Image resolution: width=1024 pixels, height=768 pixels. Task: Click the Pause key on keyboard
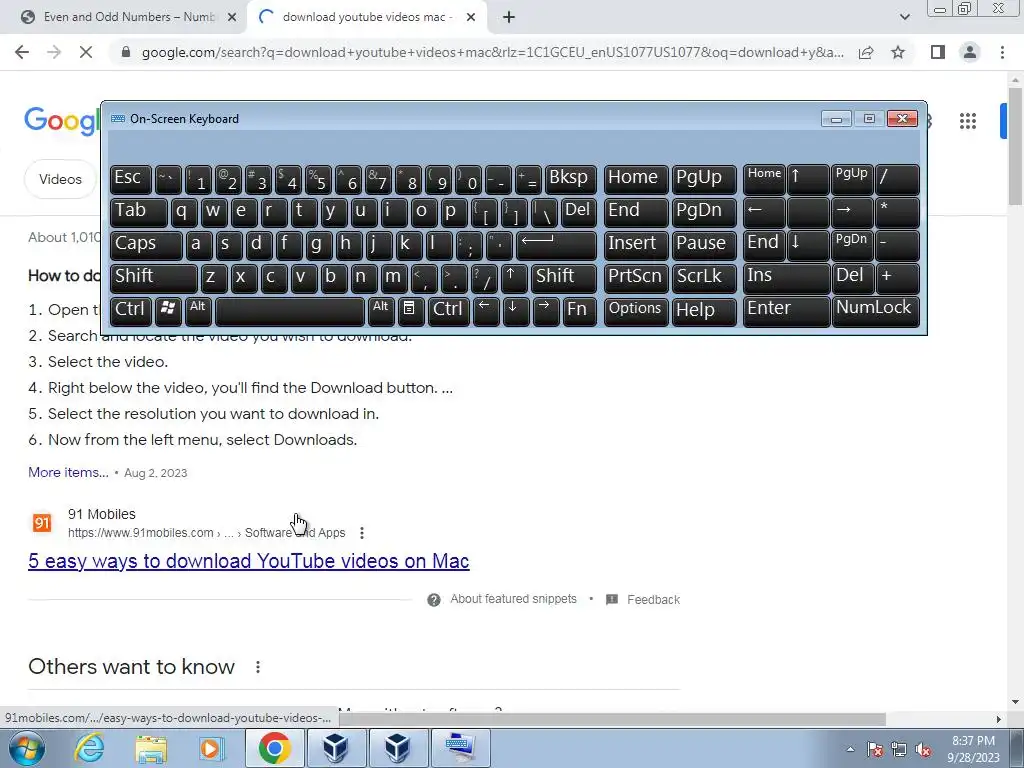click(704, 245)
